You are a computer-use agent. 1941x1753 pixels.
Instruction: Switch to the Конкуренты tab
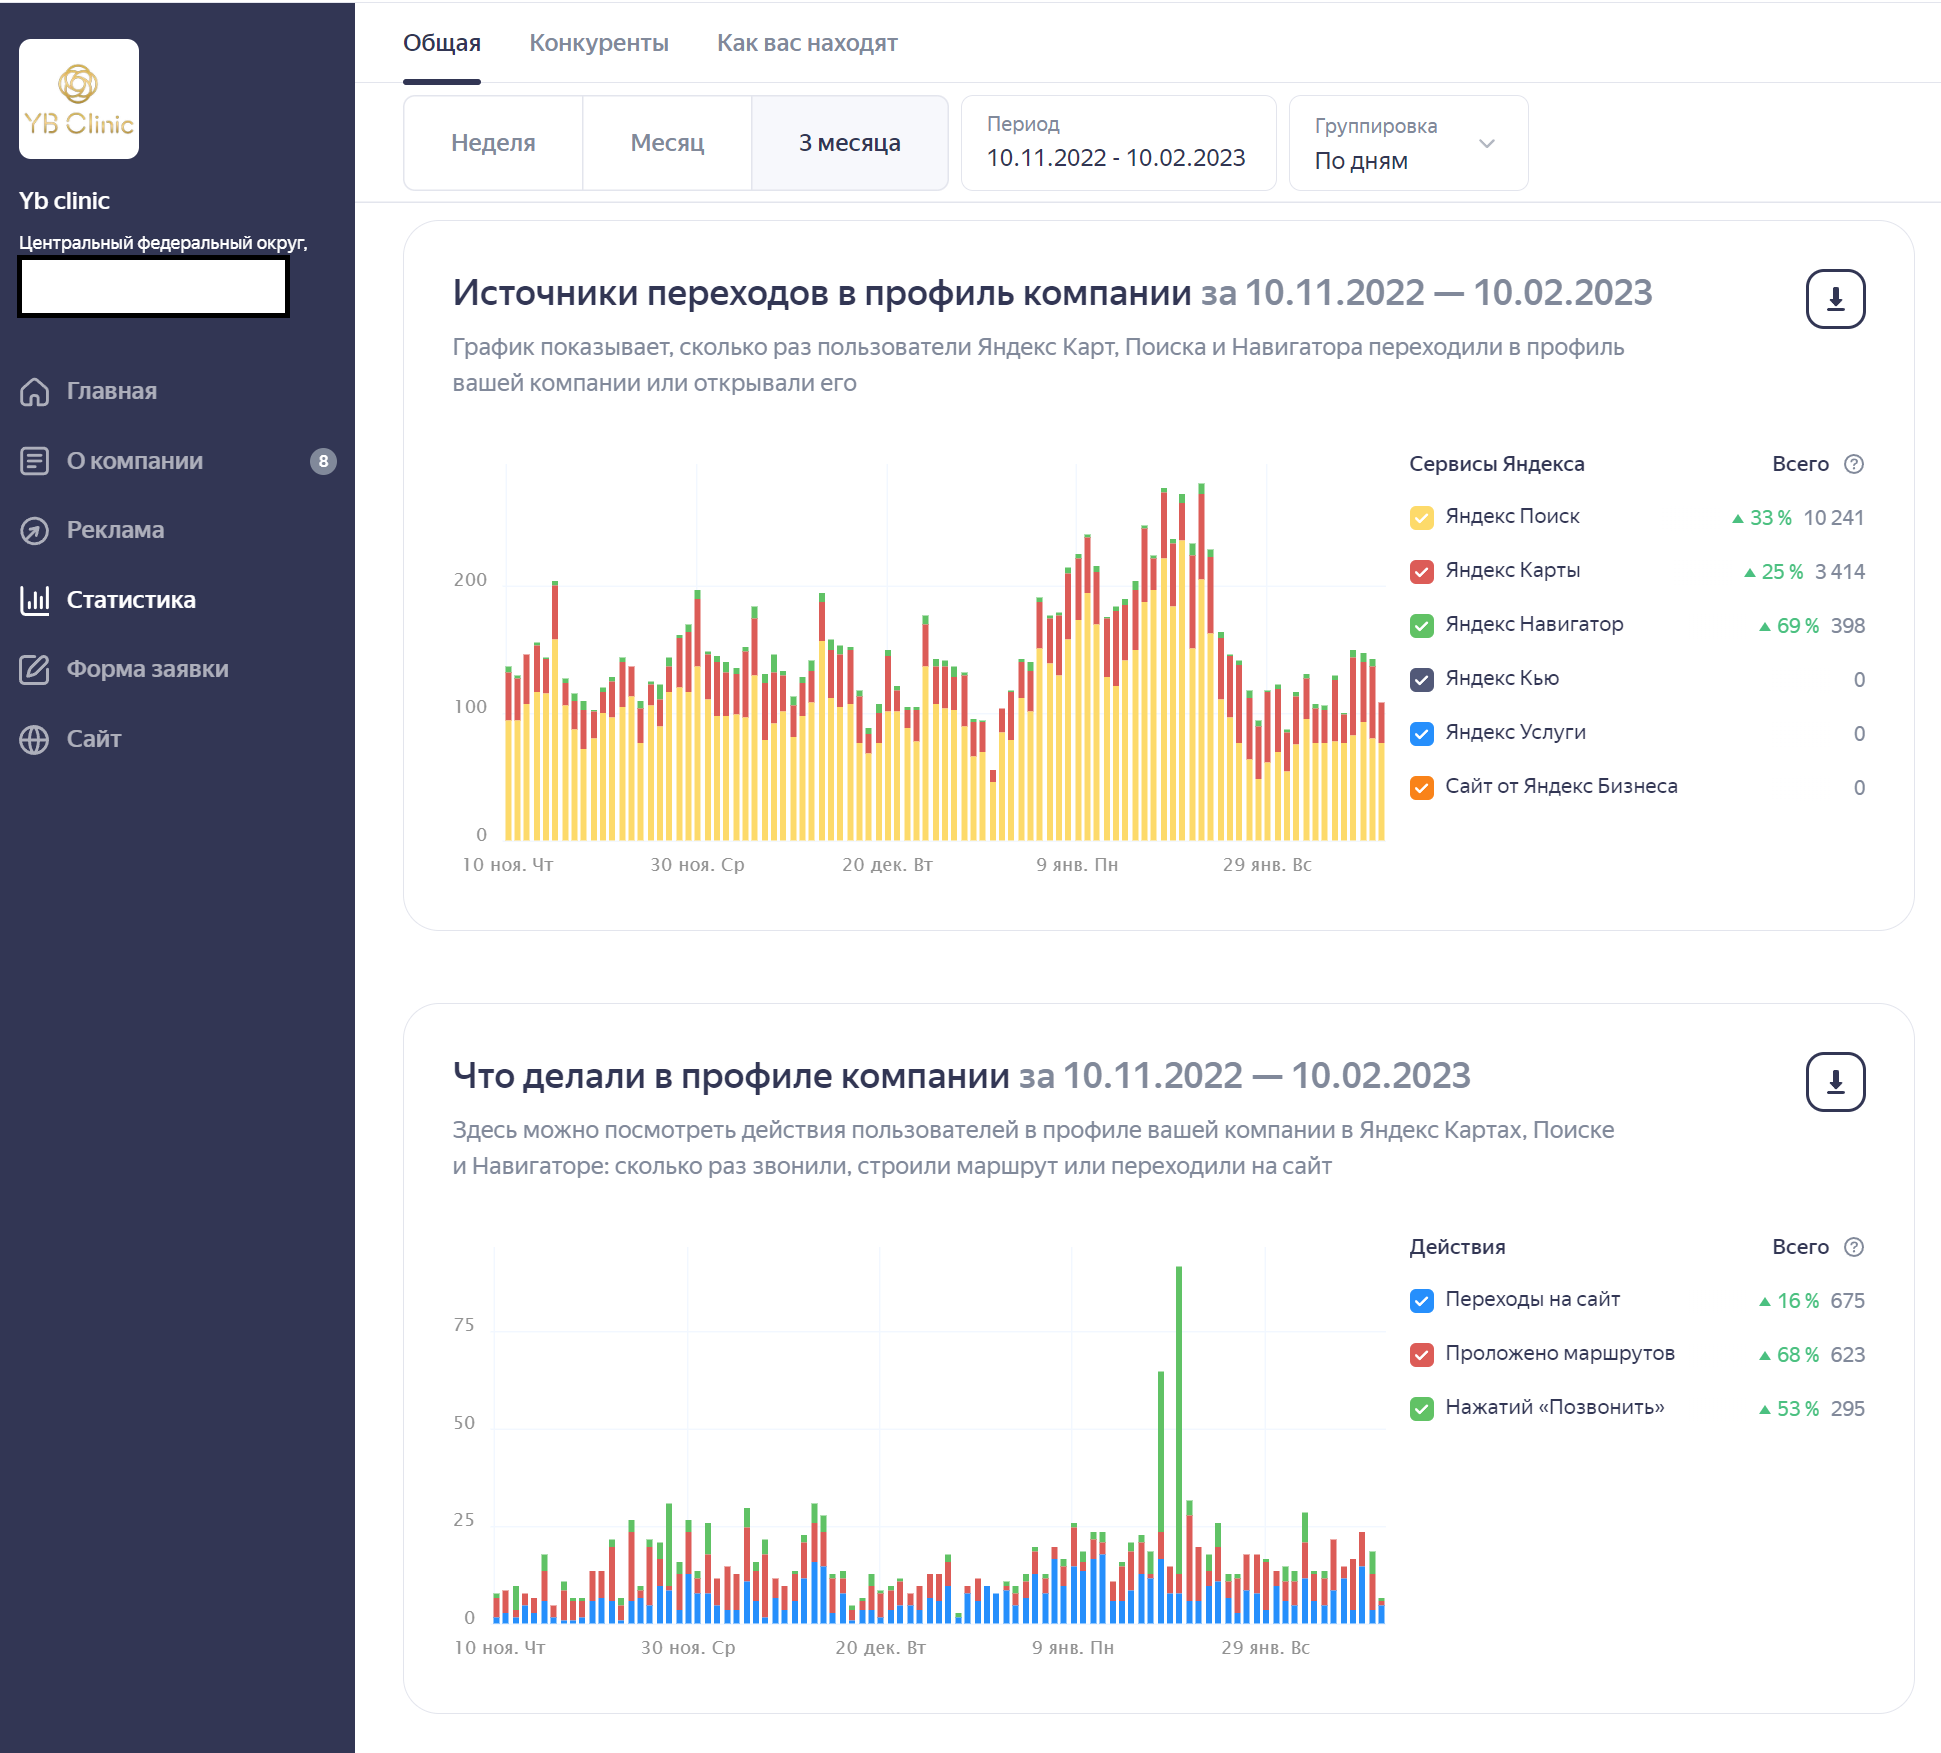click(599, 43)
